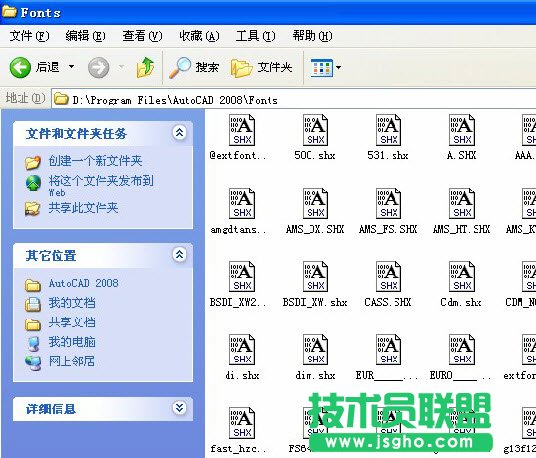
Task: Collapse the 文件和文件夹任务 panel
Action: (x=179, y=133)
